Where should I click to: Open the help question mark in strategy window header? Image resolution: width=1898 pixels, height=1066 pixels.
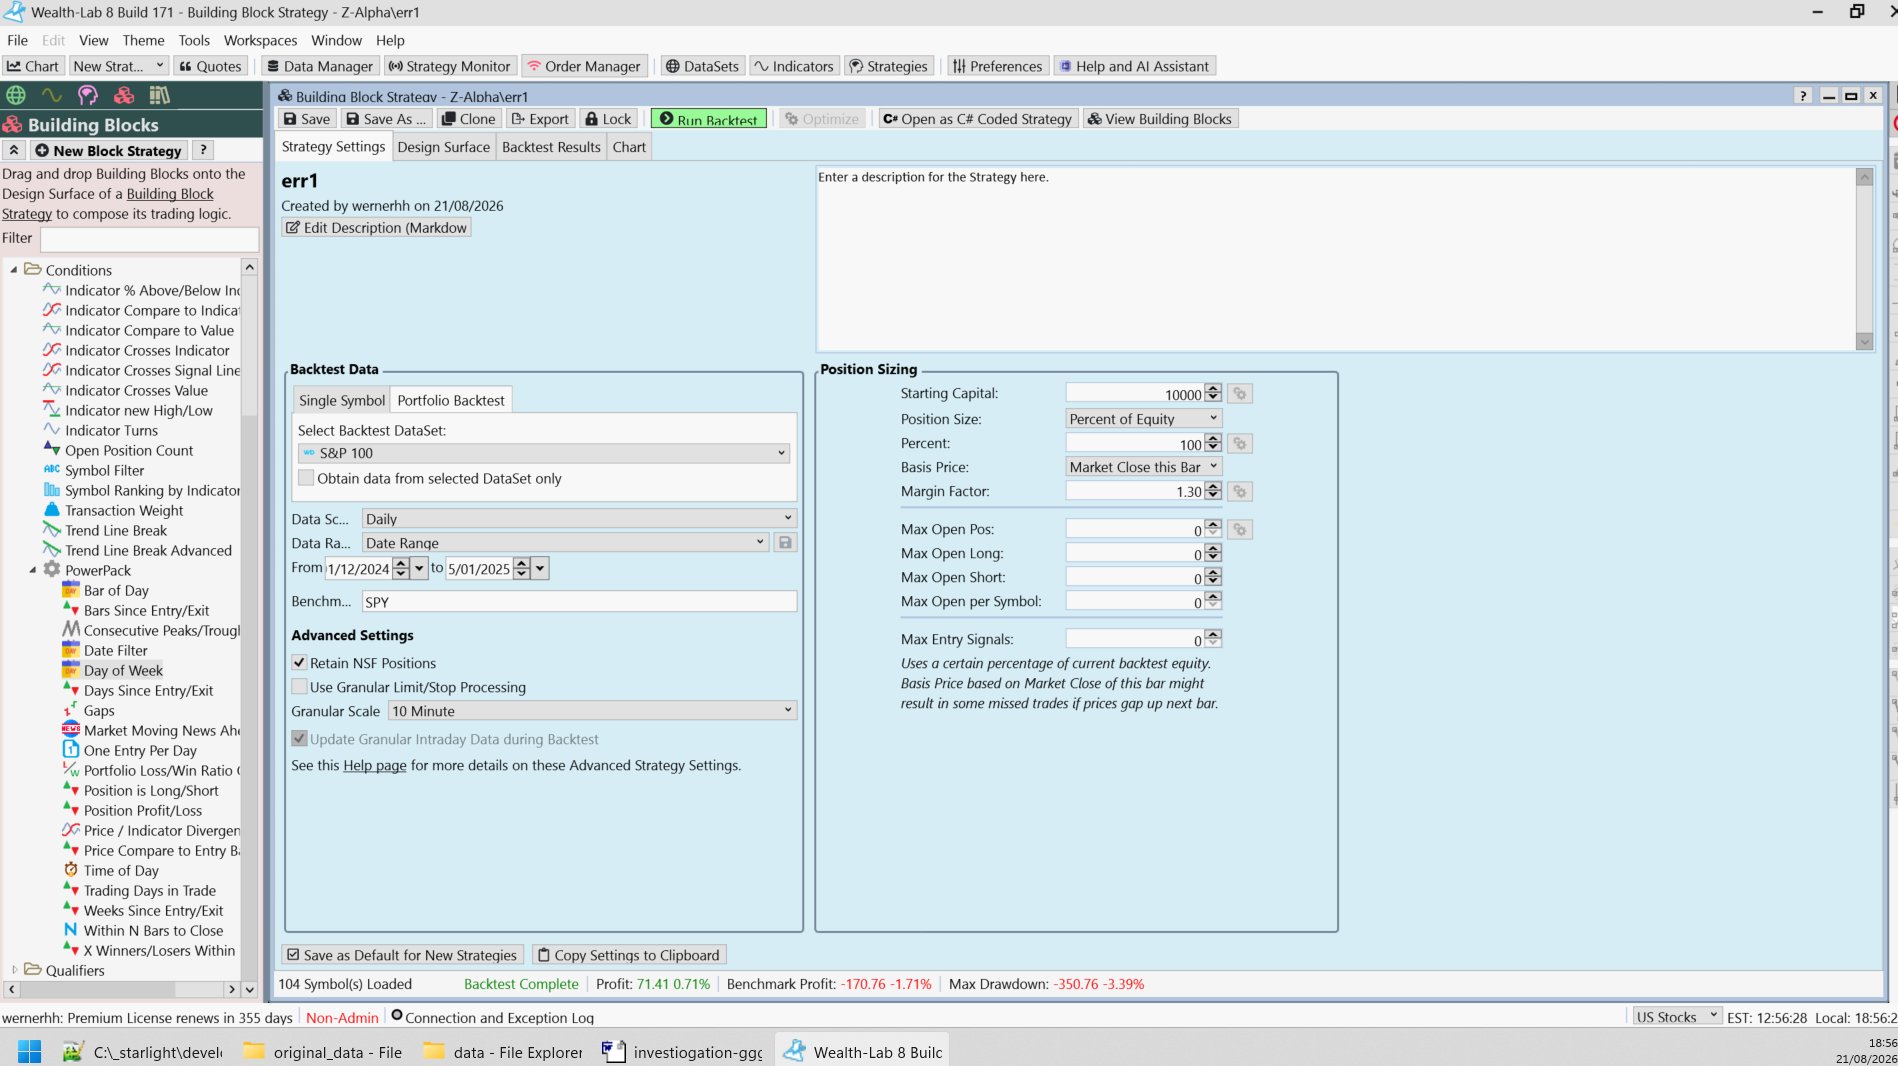(x=1802, y=96)
